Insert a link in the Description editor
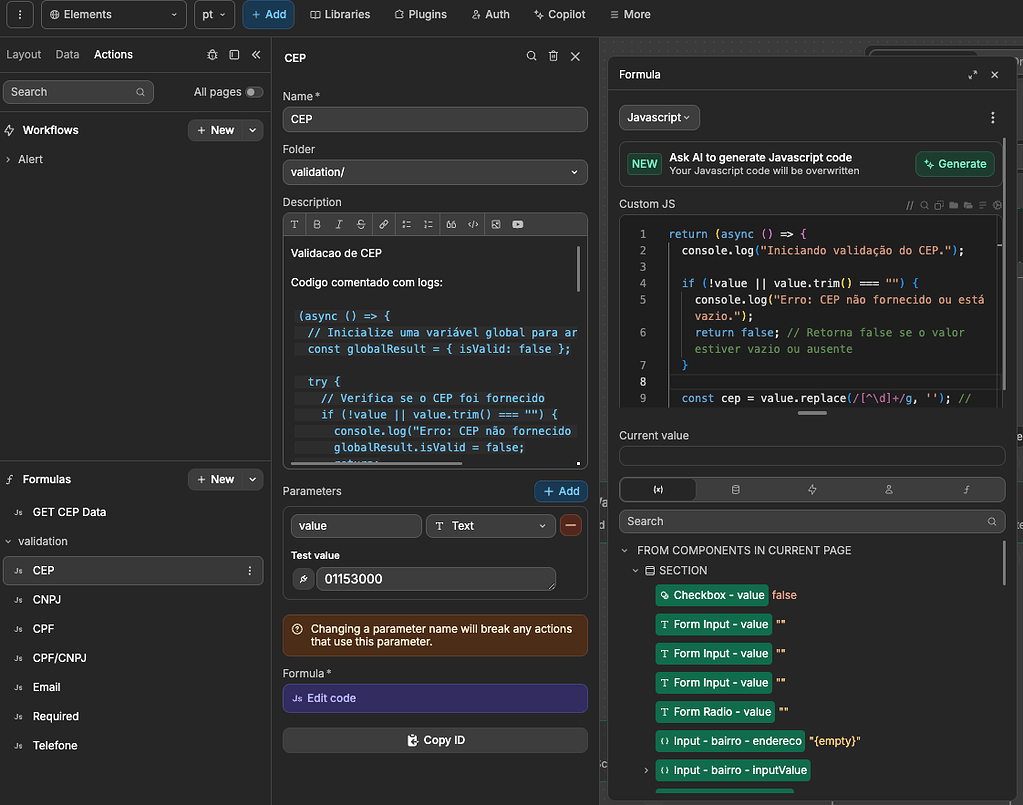 pyautogui.click(x=383, y=224)
